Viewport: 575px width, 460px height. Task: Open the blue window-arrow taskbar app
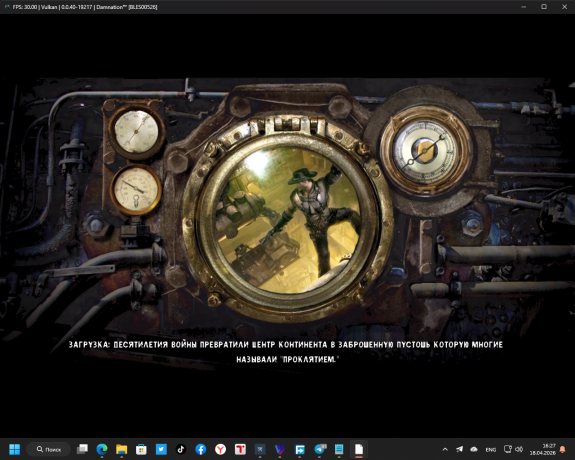point(300,449)
